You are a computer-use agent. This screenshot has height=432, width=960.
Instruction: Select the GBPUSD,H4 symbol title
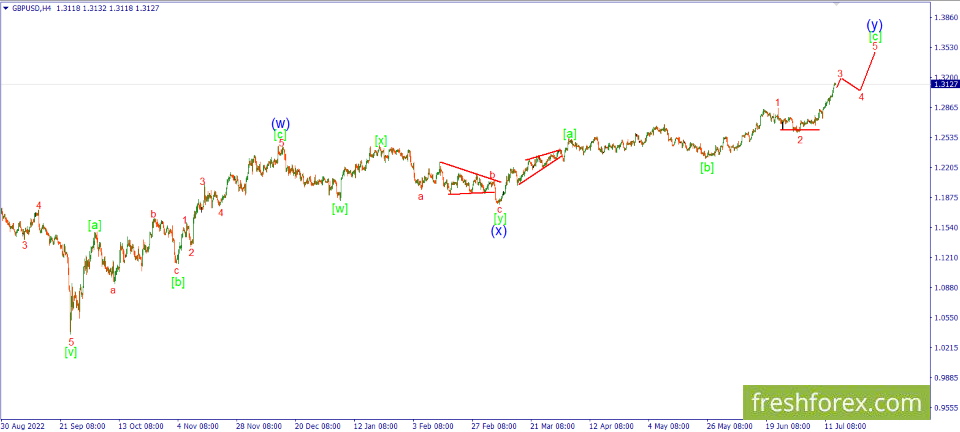(x=31, y=9)
